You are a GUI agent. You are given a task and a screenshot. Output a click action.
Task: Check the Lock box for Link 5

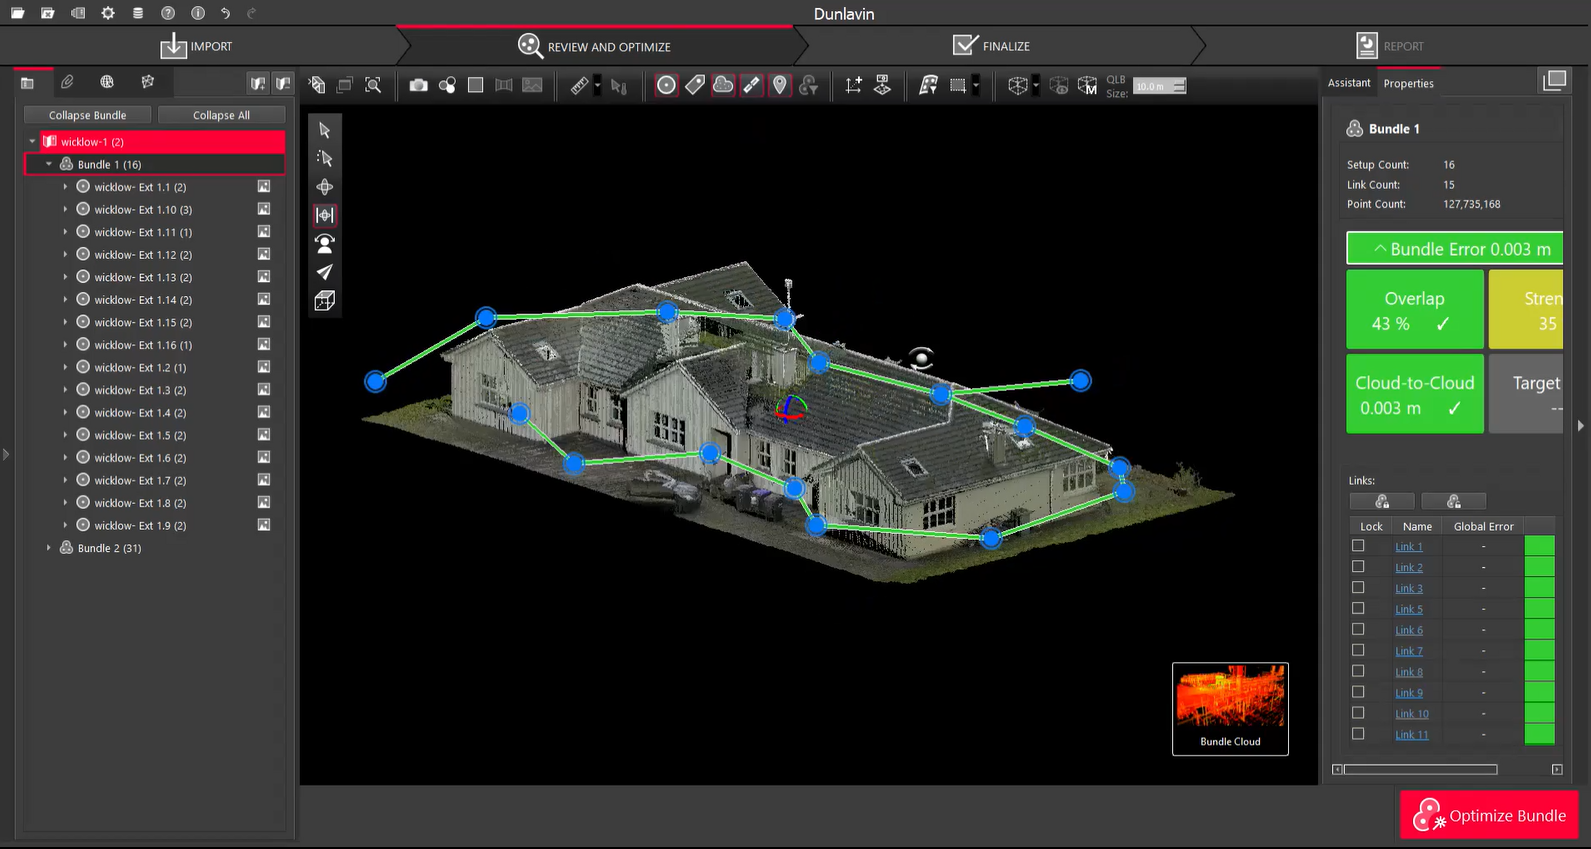click(x=1358, y=609)
